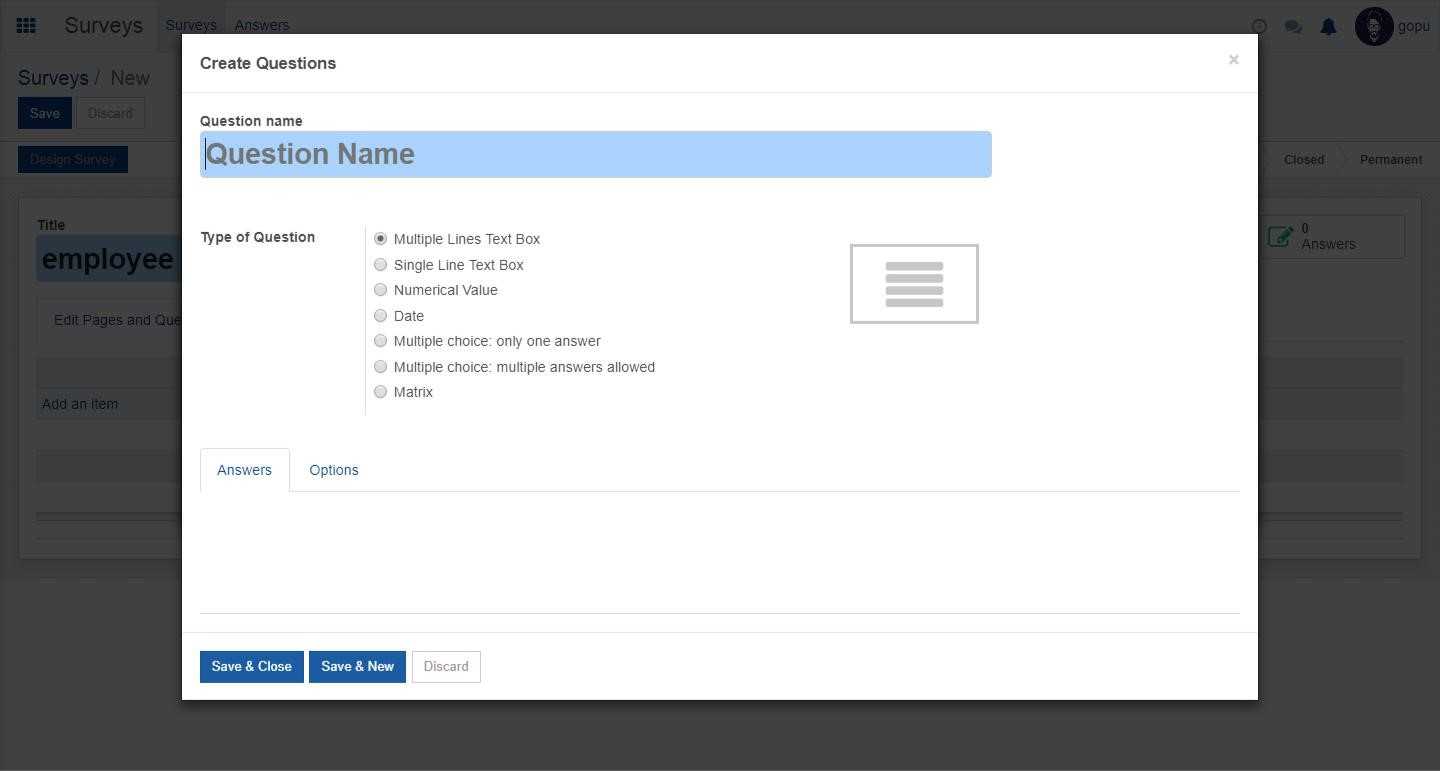
Task: Select Single Line Text Box question type
Action: coord(380,265)
